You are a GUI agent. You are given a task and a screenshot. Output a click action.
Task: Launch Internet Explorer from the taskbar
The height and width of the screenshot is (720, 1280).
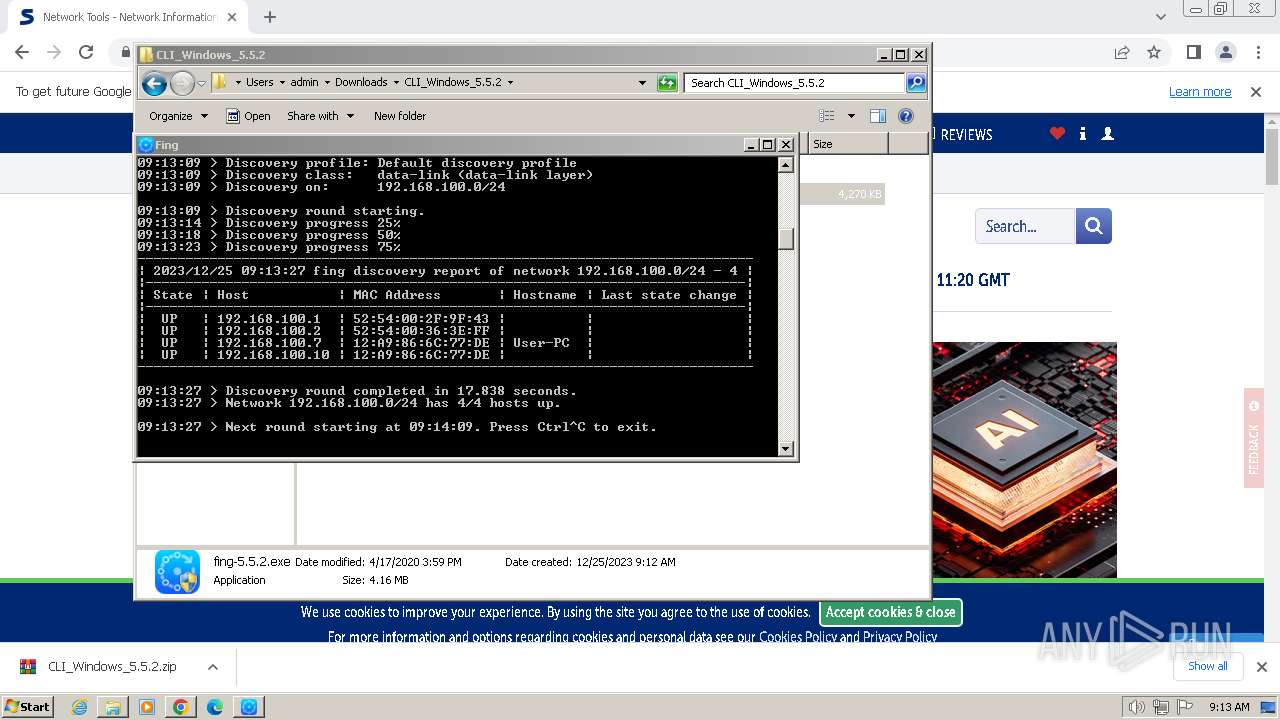click(x=79, y=707)
